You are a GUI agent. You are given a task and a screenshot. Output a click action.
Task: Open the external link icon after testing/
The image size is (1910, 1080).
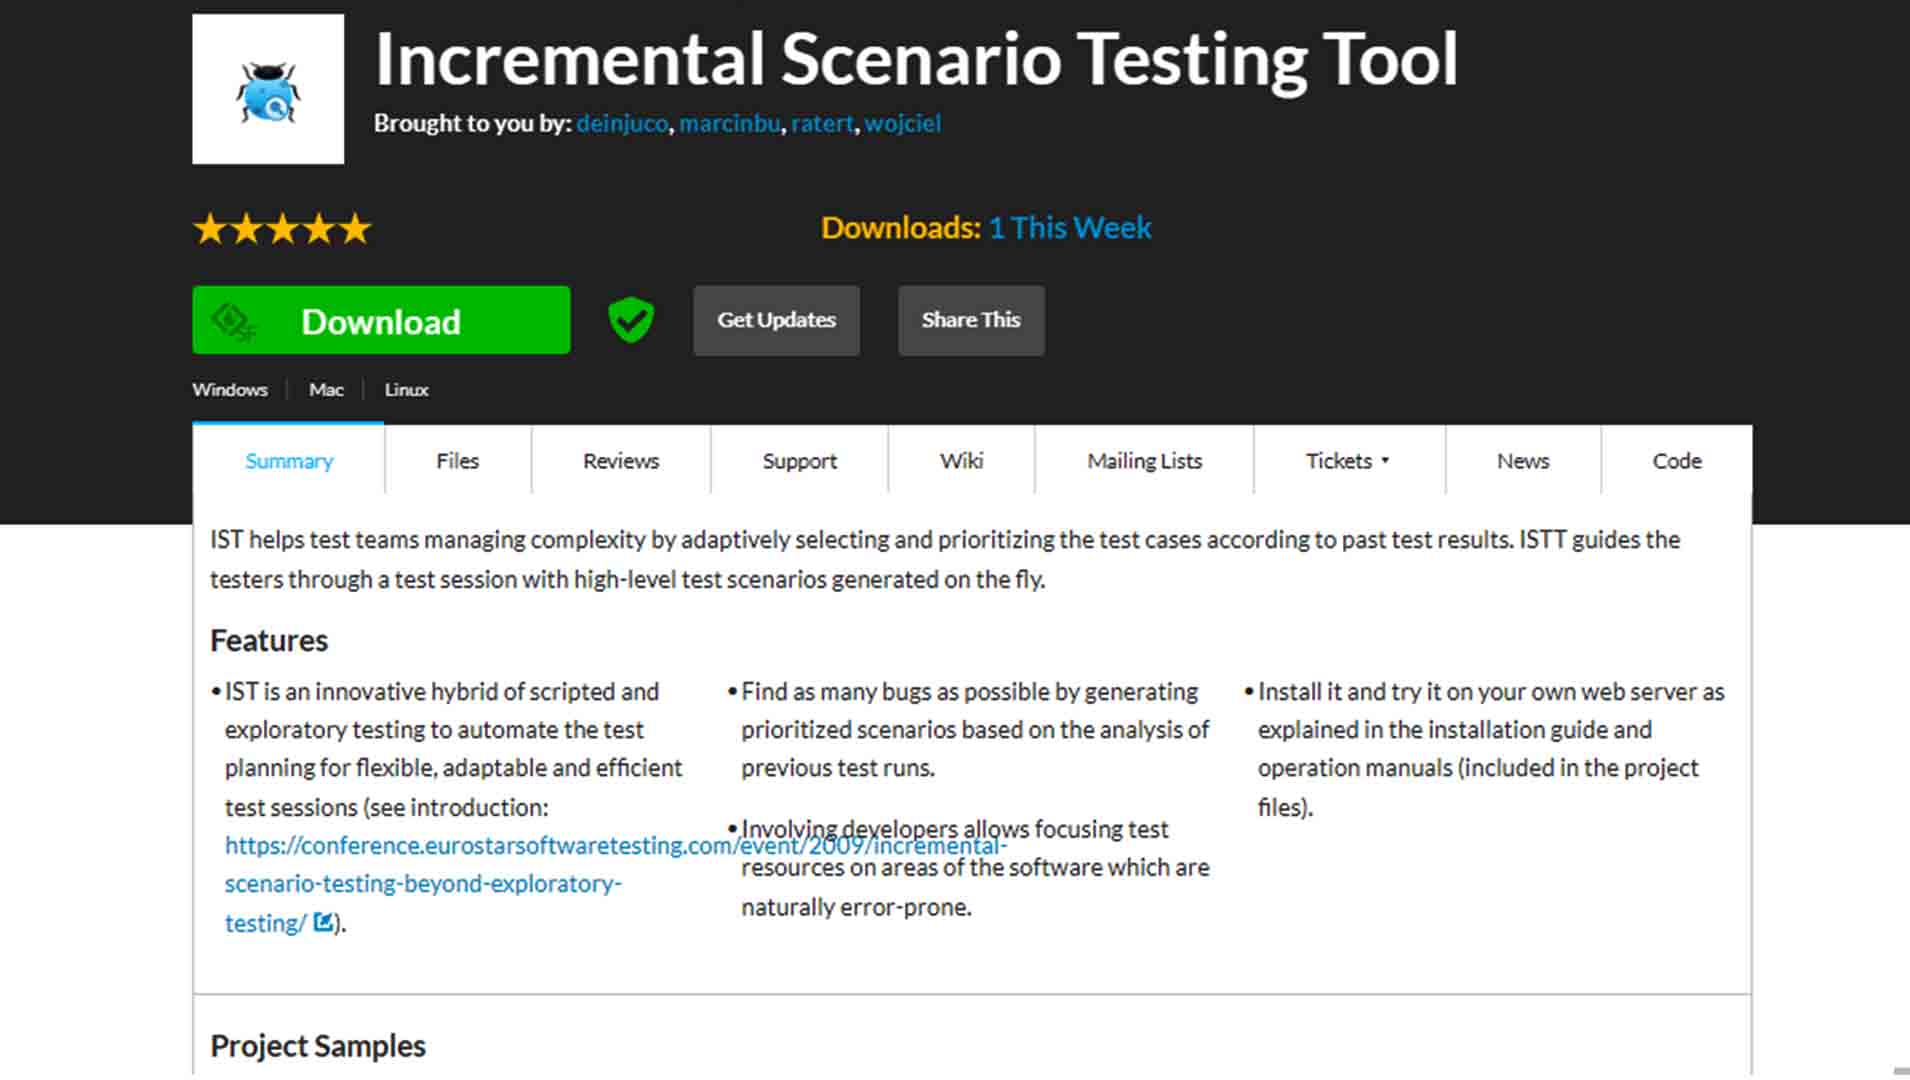point(323,922)
